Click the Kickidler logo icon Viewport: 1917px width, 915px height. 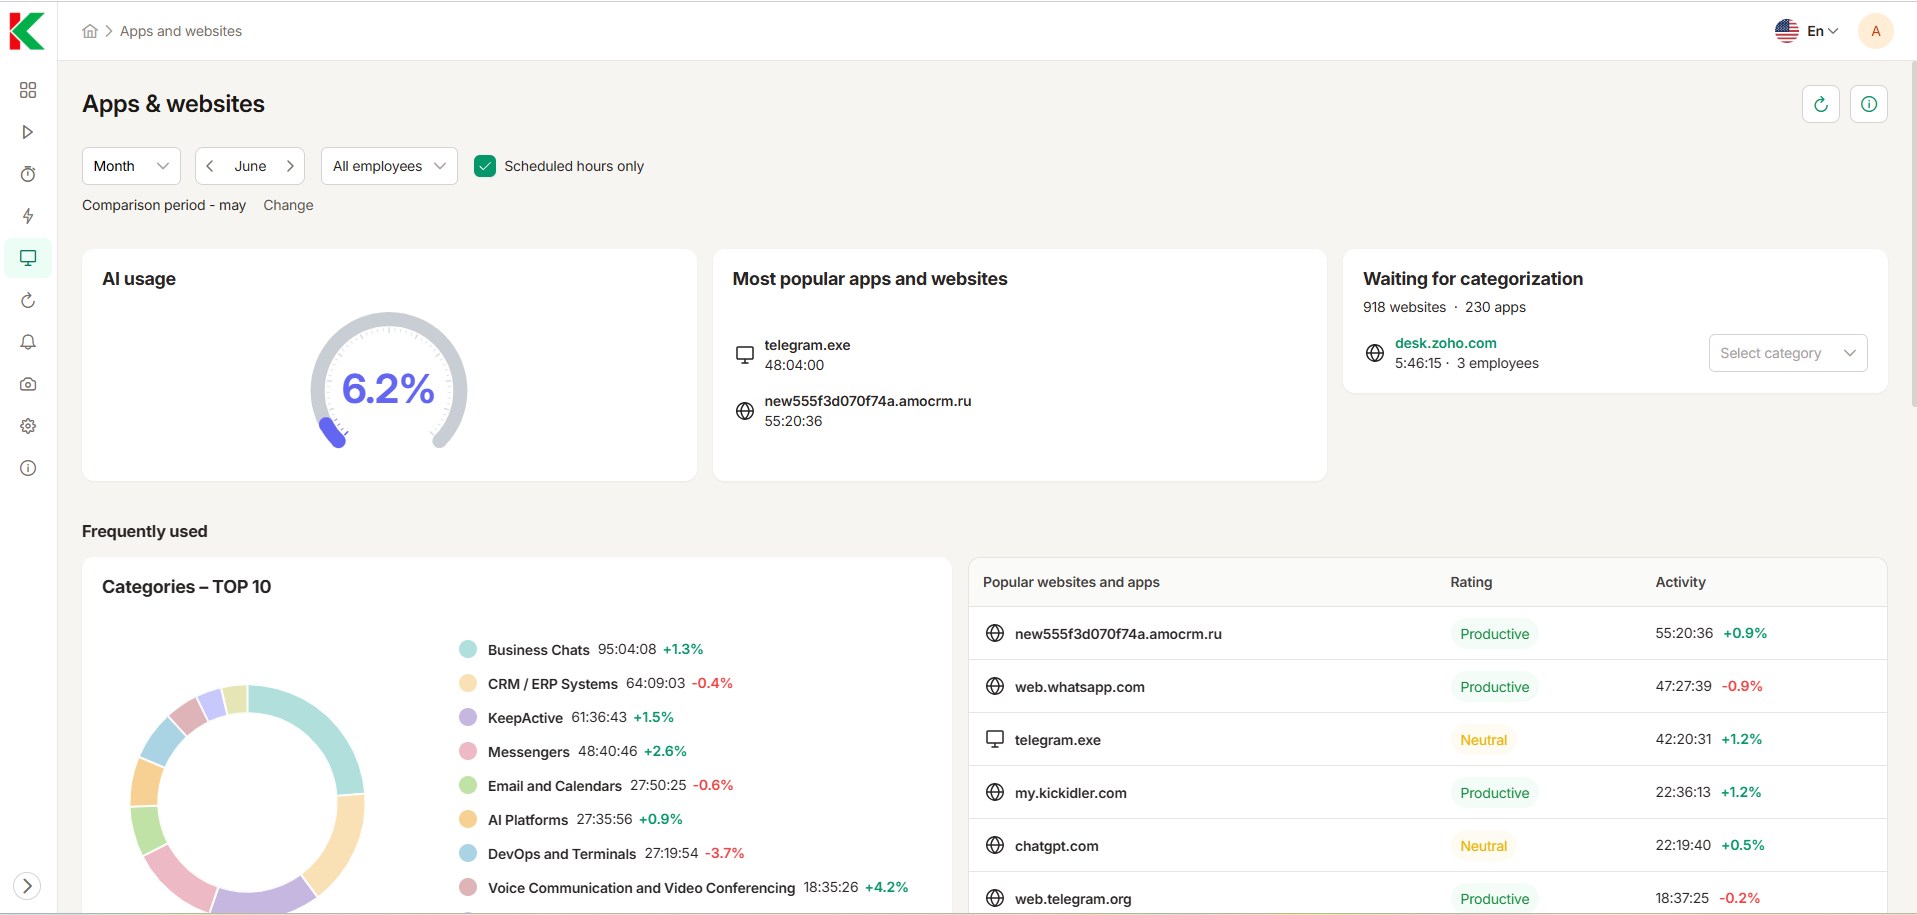(27, 31)
